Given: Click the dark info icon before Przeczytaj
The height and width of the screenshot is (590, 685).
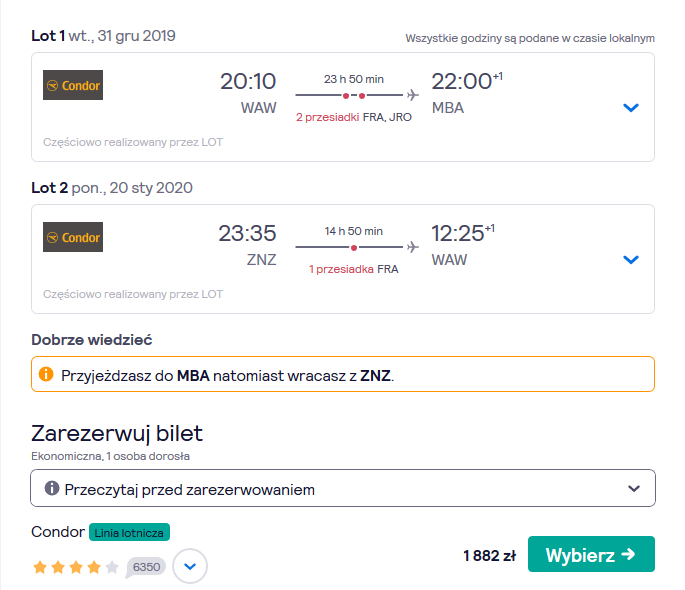Looking at the screenshot, I should click(x=52, y=488).
